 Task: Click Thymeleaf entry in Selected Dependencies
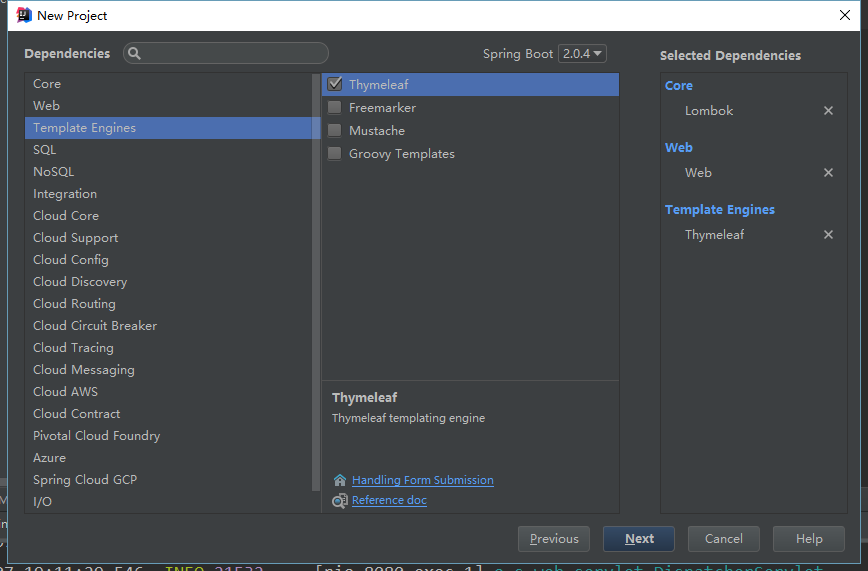click(x=715, y=235)
